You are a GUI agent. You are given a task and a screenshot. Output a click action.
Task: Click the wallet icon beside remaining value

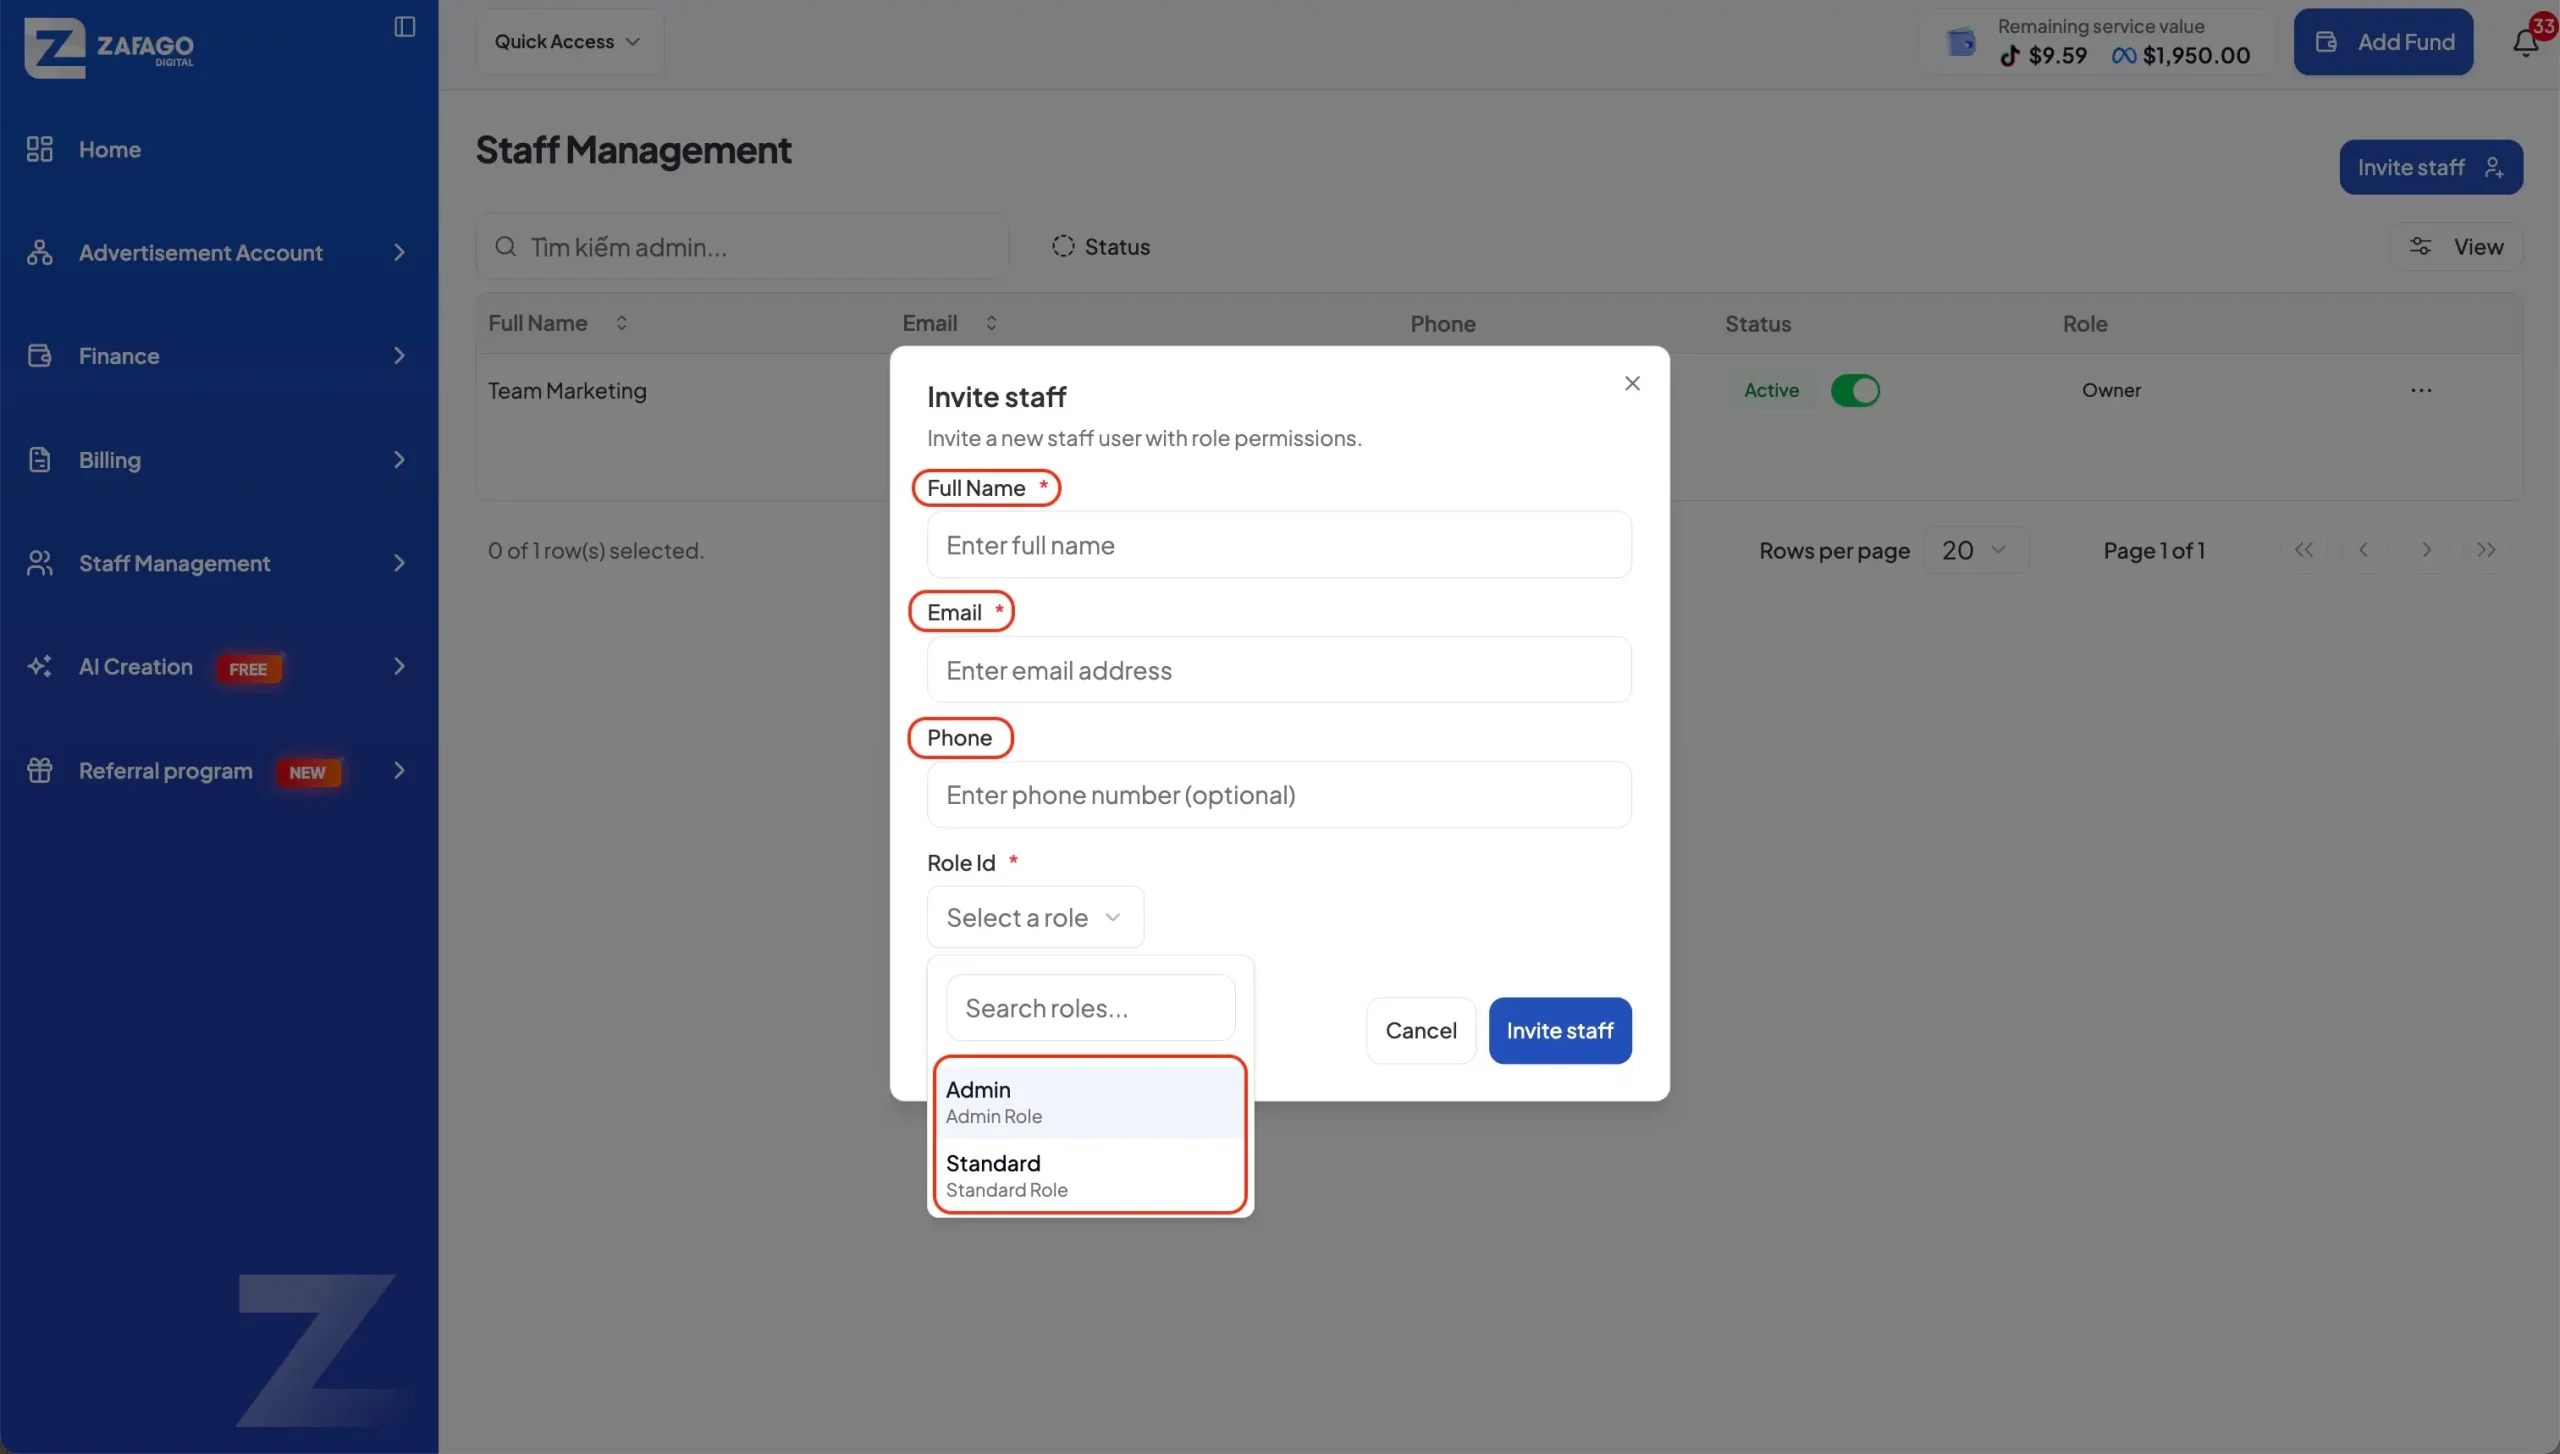1961,42
